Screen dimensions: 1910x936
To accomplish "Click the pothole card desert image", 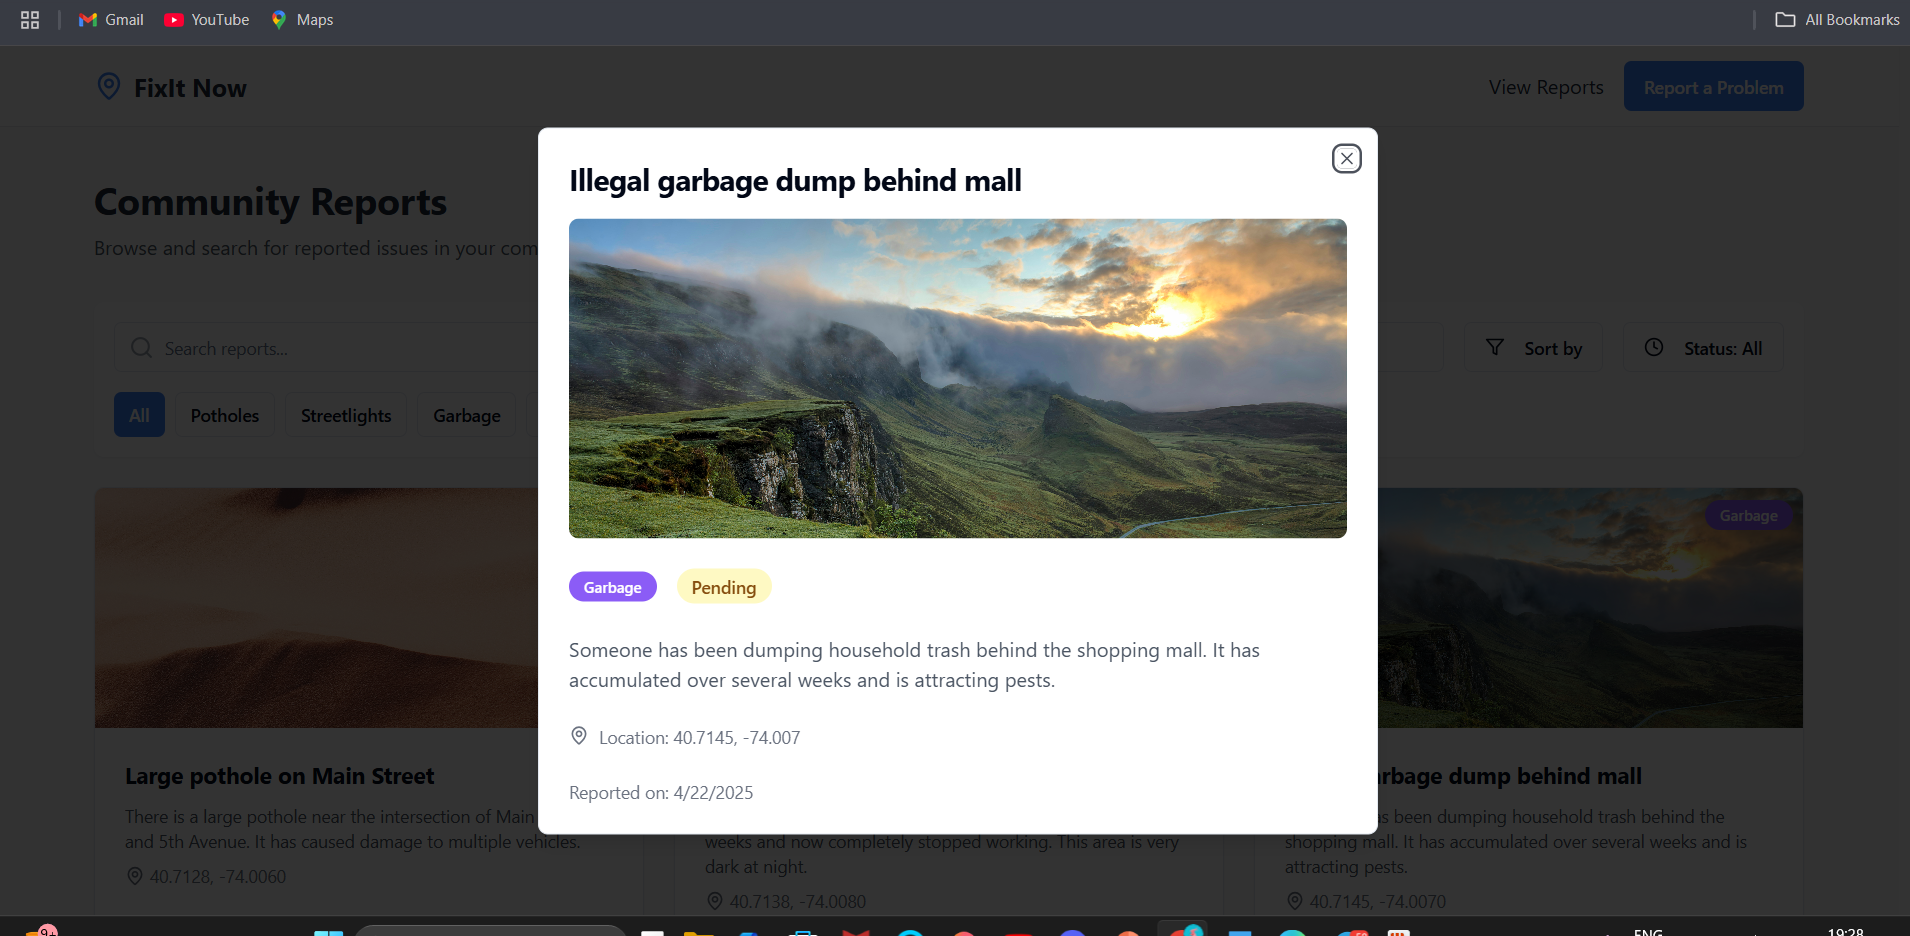I will (317, 608).
